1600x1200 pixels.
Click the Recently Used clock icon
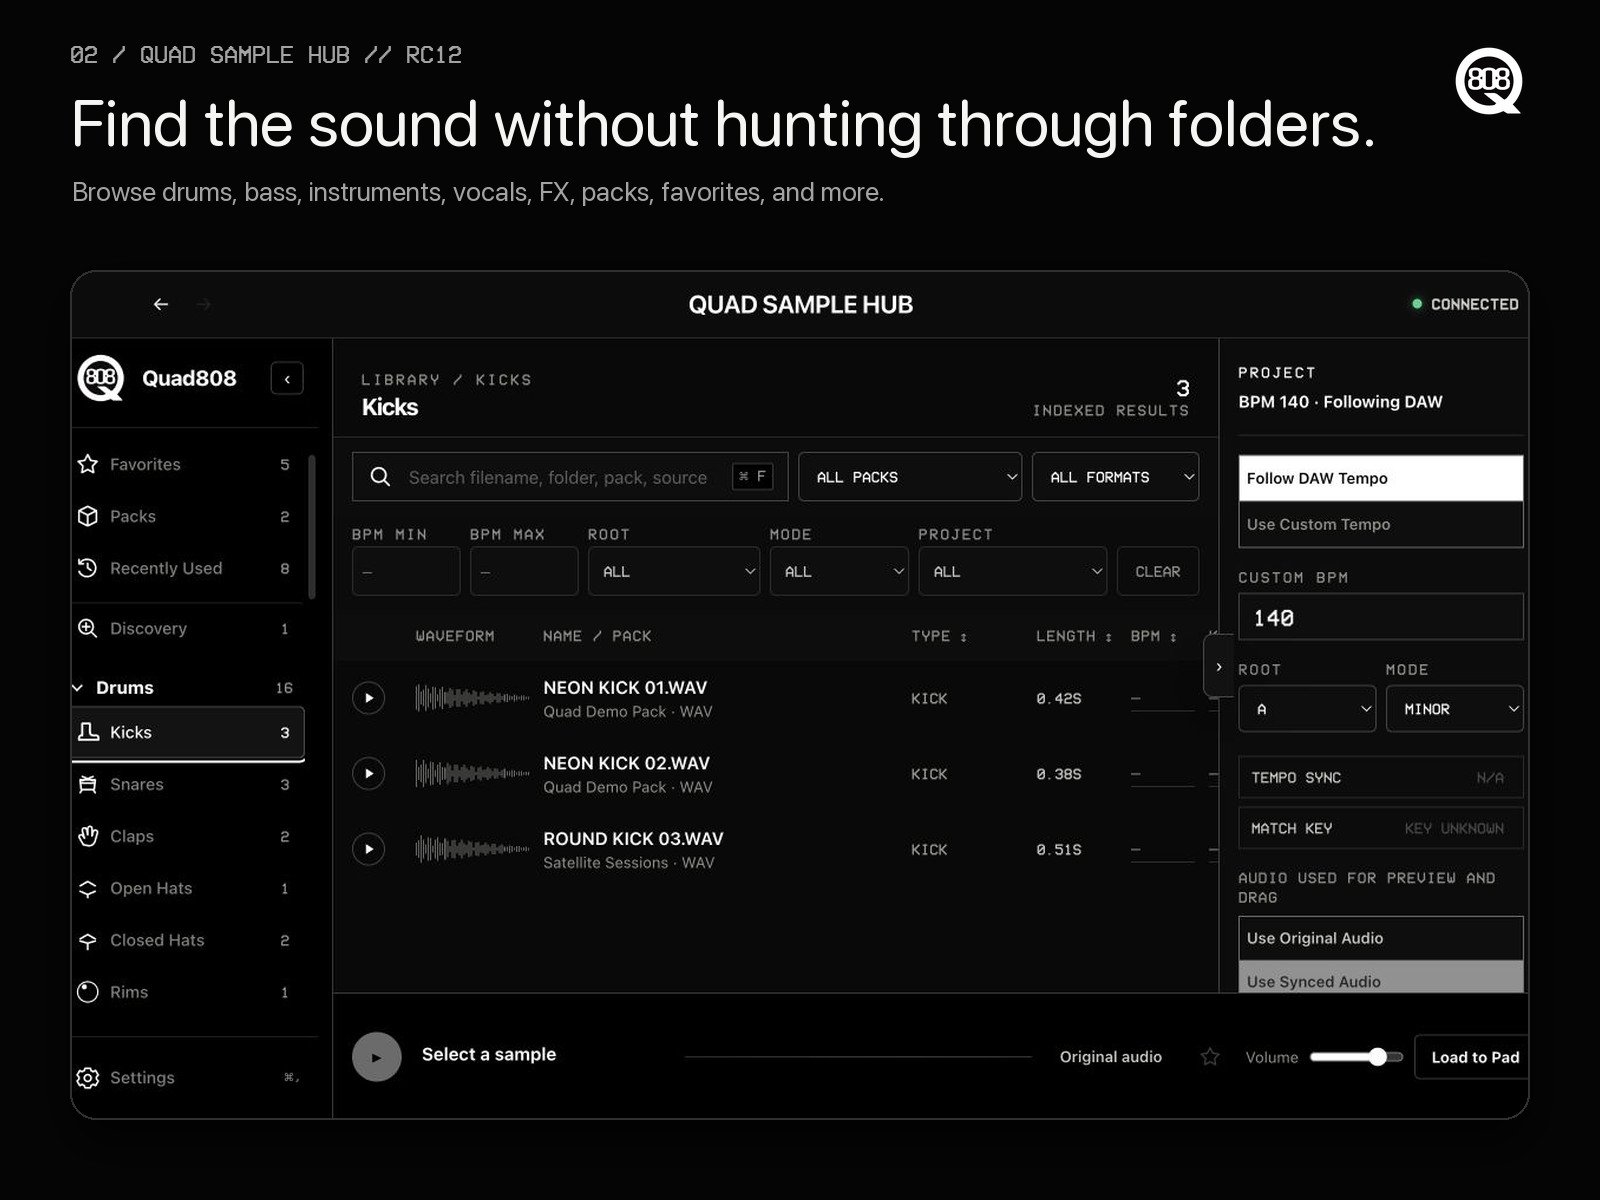[x=88, y=568]
